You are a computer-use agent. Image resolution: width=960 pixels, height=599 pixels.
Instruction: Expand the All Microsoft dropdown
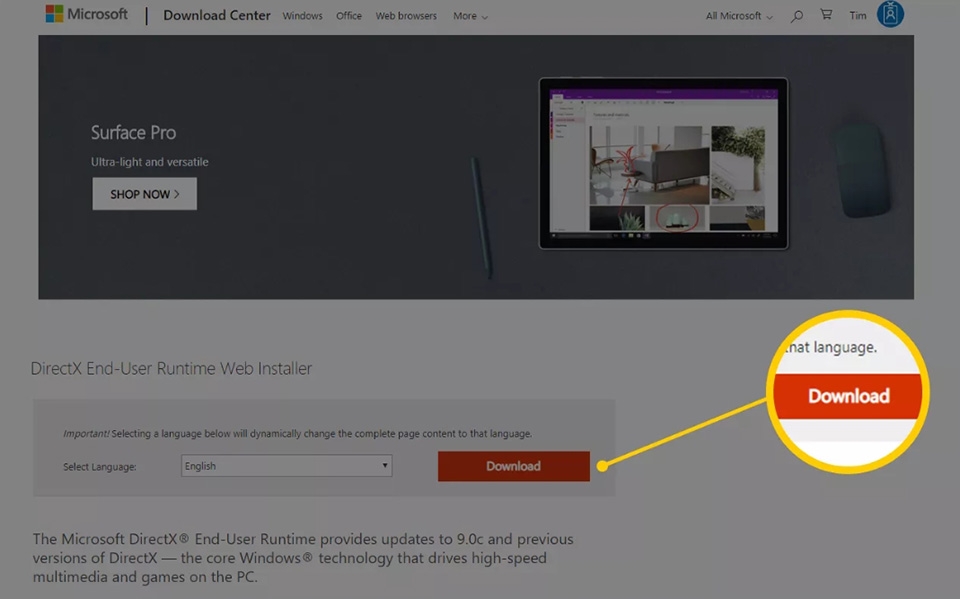click(739, 16)
